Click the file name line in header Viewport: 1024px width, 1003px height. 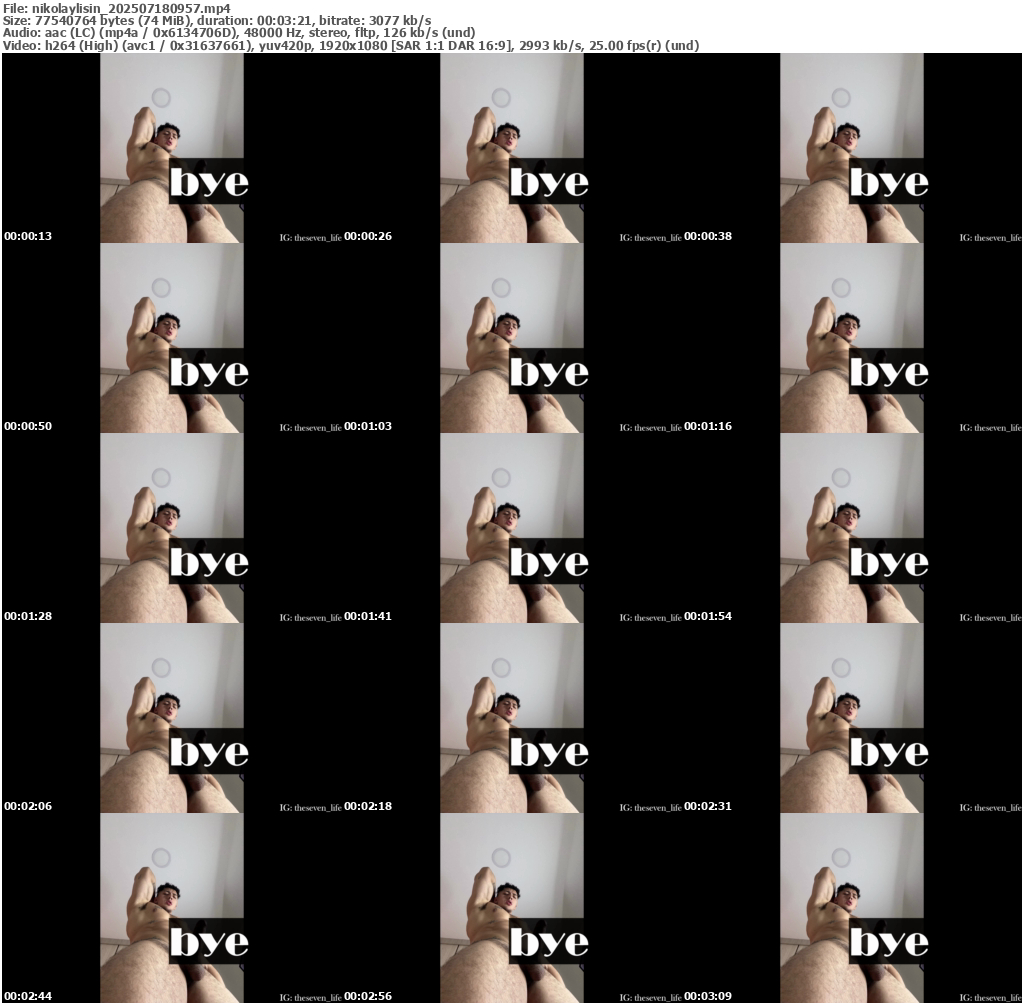(117, 9)
